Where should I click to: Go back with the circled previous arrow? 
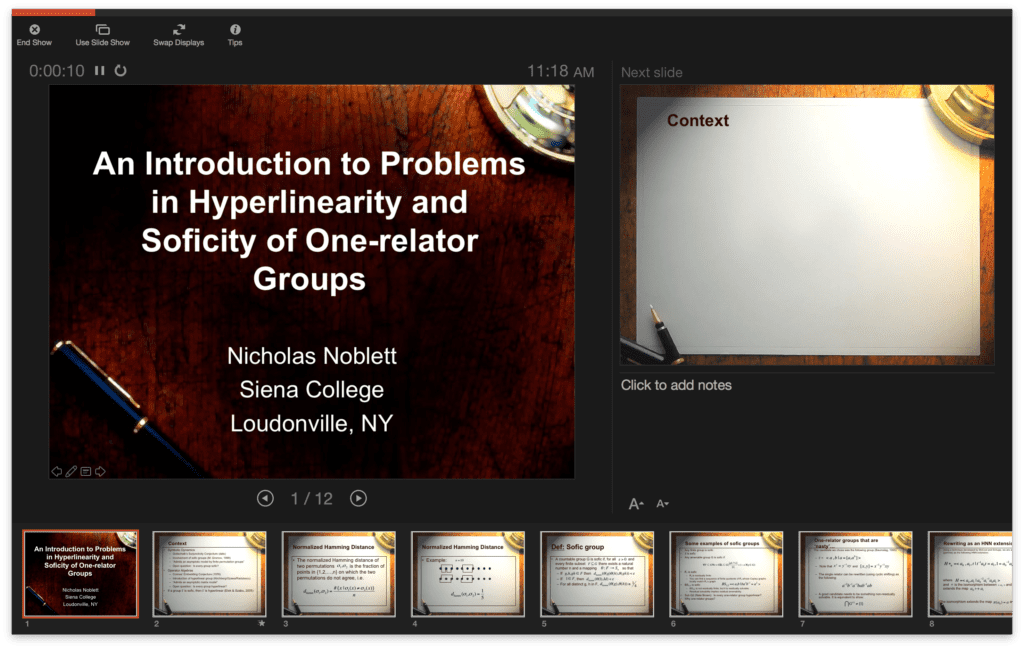265,498
